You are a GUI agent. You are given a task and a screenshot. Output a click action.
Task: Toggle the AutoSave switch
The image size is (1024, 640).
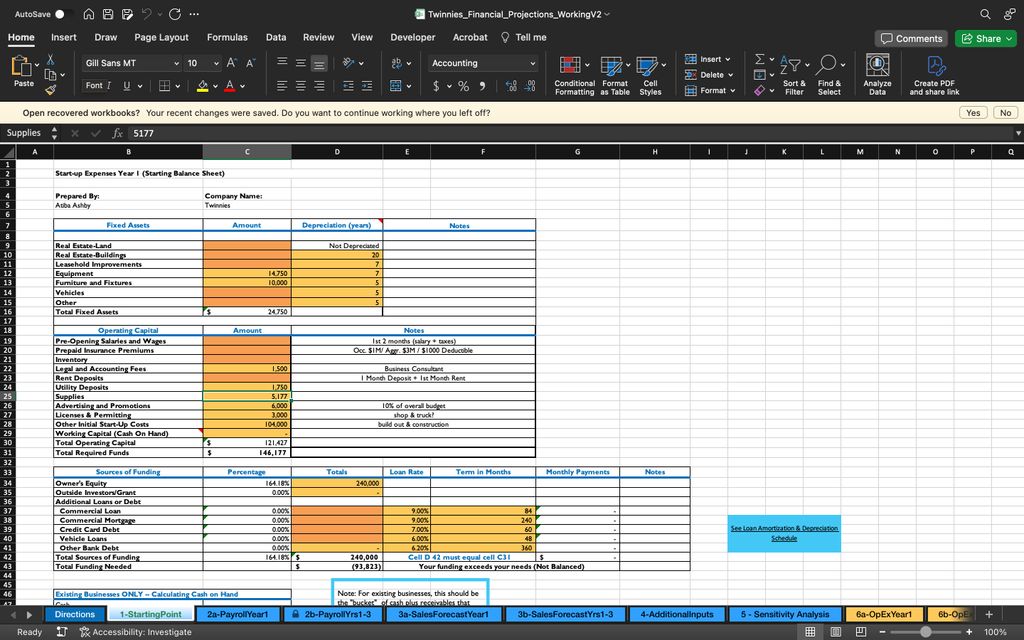pos(63,14)
